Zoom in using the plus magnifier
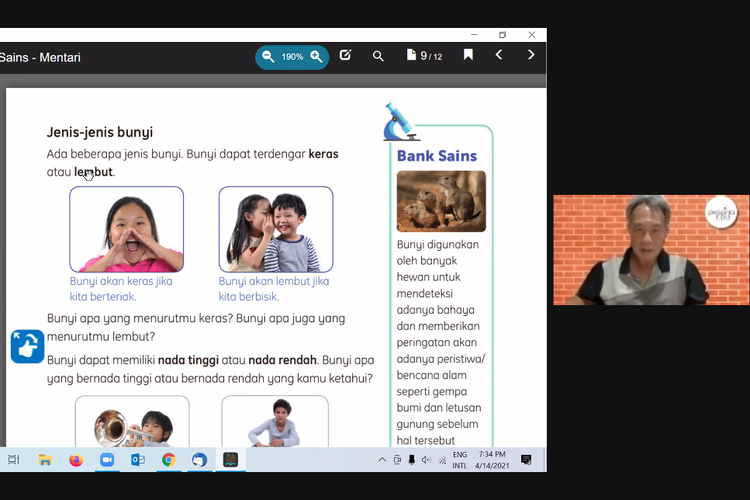Image resolution: width=750 pixels, height=500 pixels. click(316, 57)
